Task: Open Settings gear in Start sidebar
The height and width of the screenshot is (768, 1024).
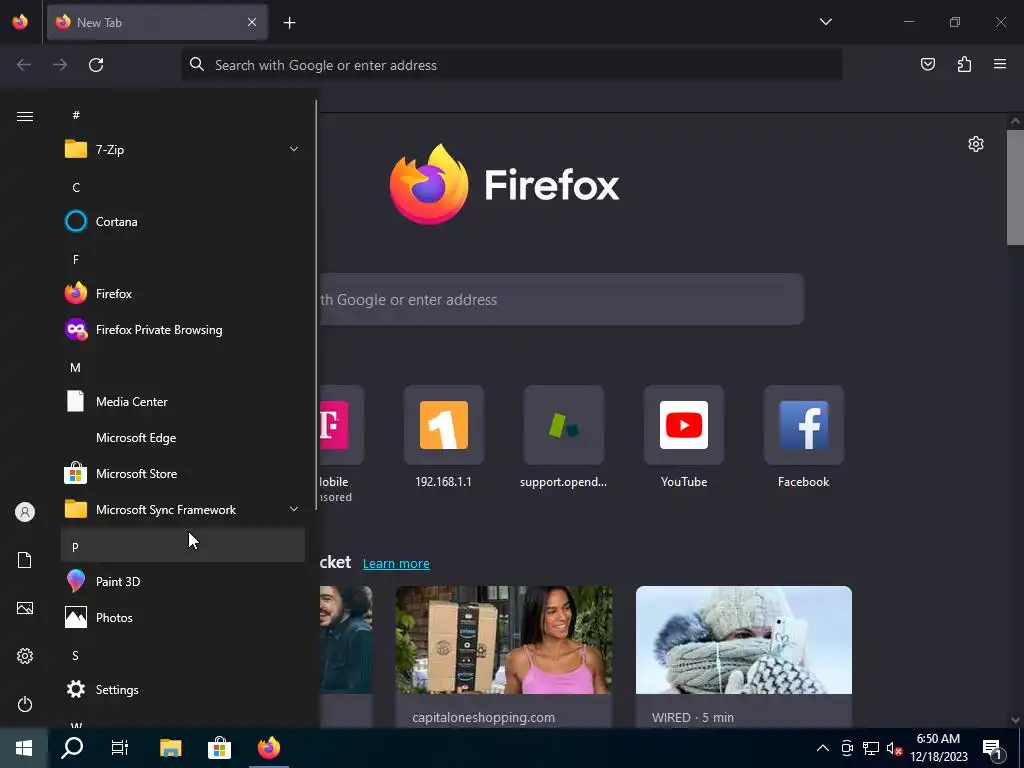Action: pyautogui.click(x=25, y=656)
